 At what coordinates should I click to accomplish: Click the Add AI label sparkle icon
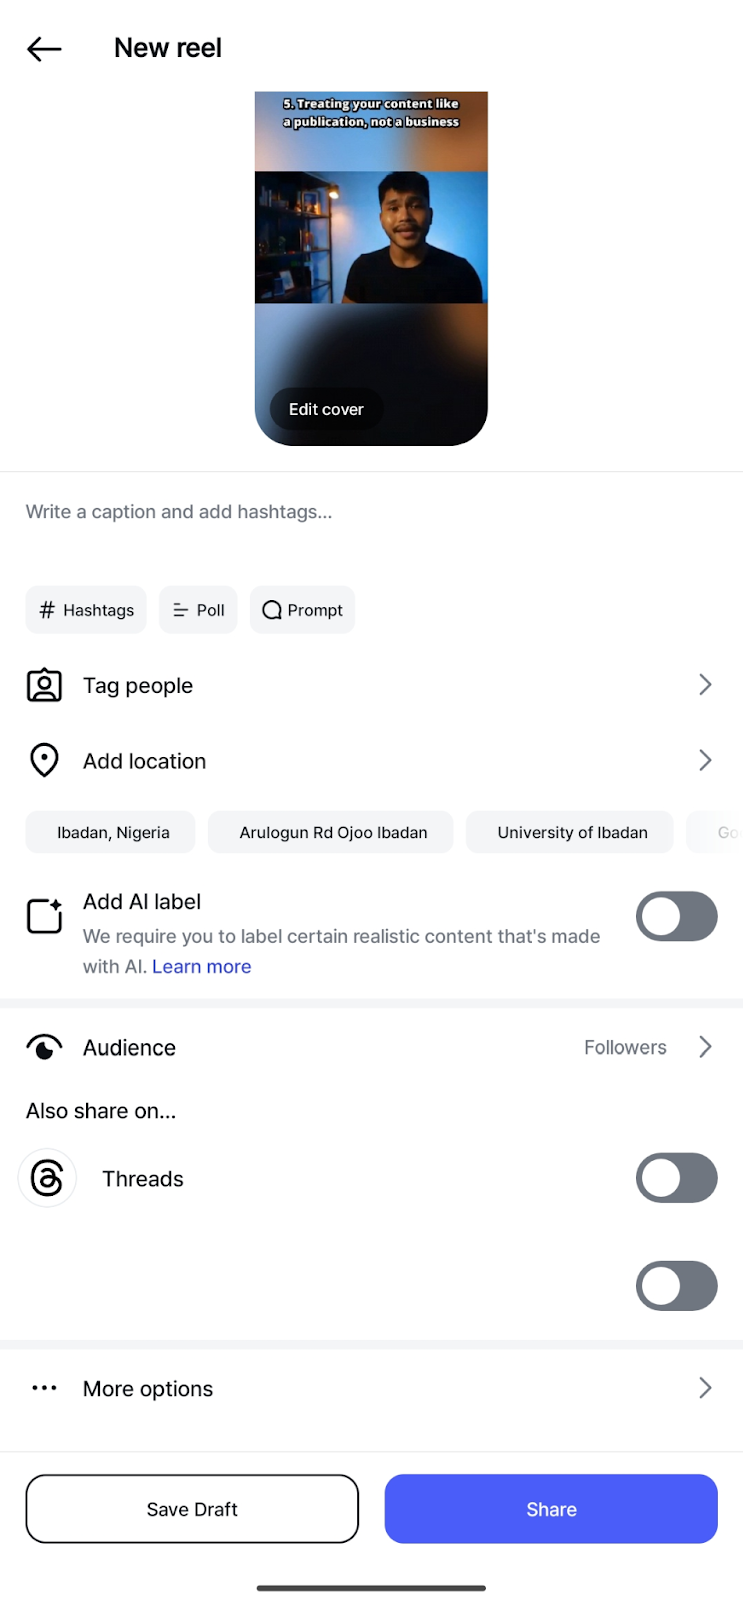click(45, 915)
